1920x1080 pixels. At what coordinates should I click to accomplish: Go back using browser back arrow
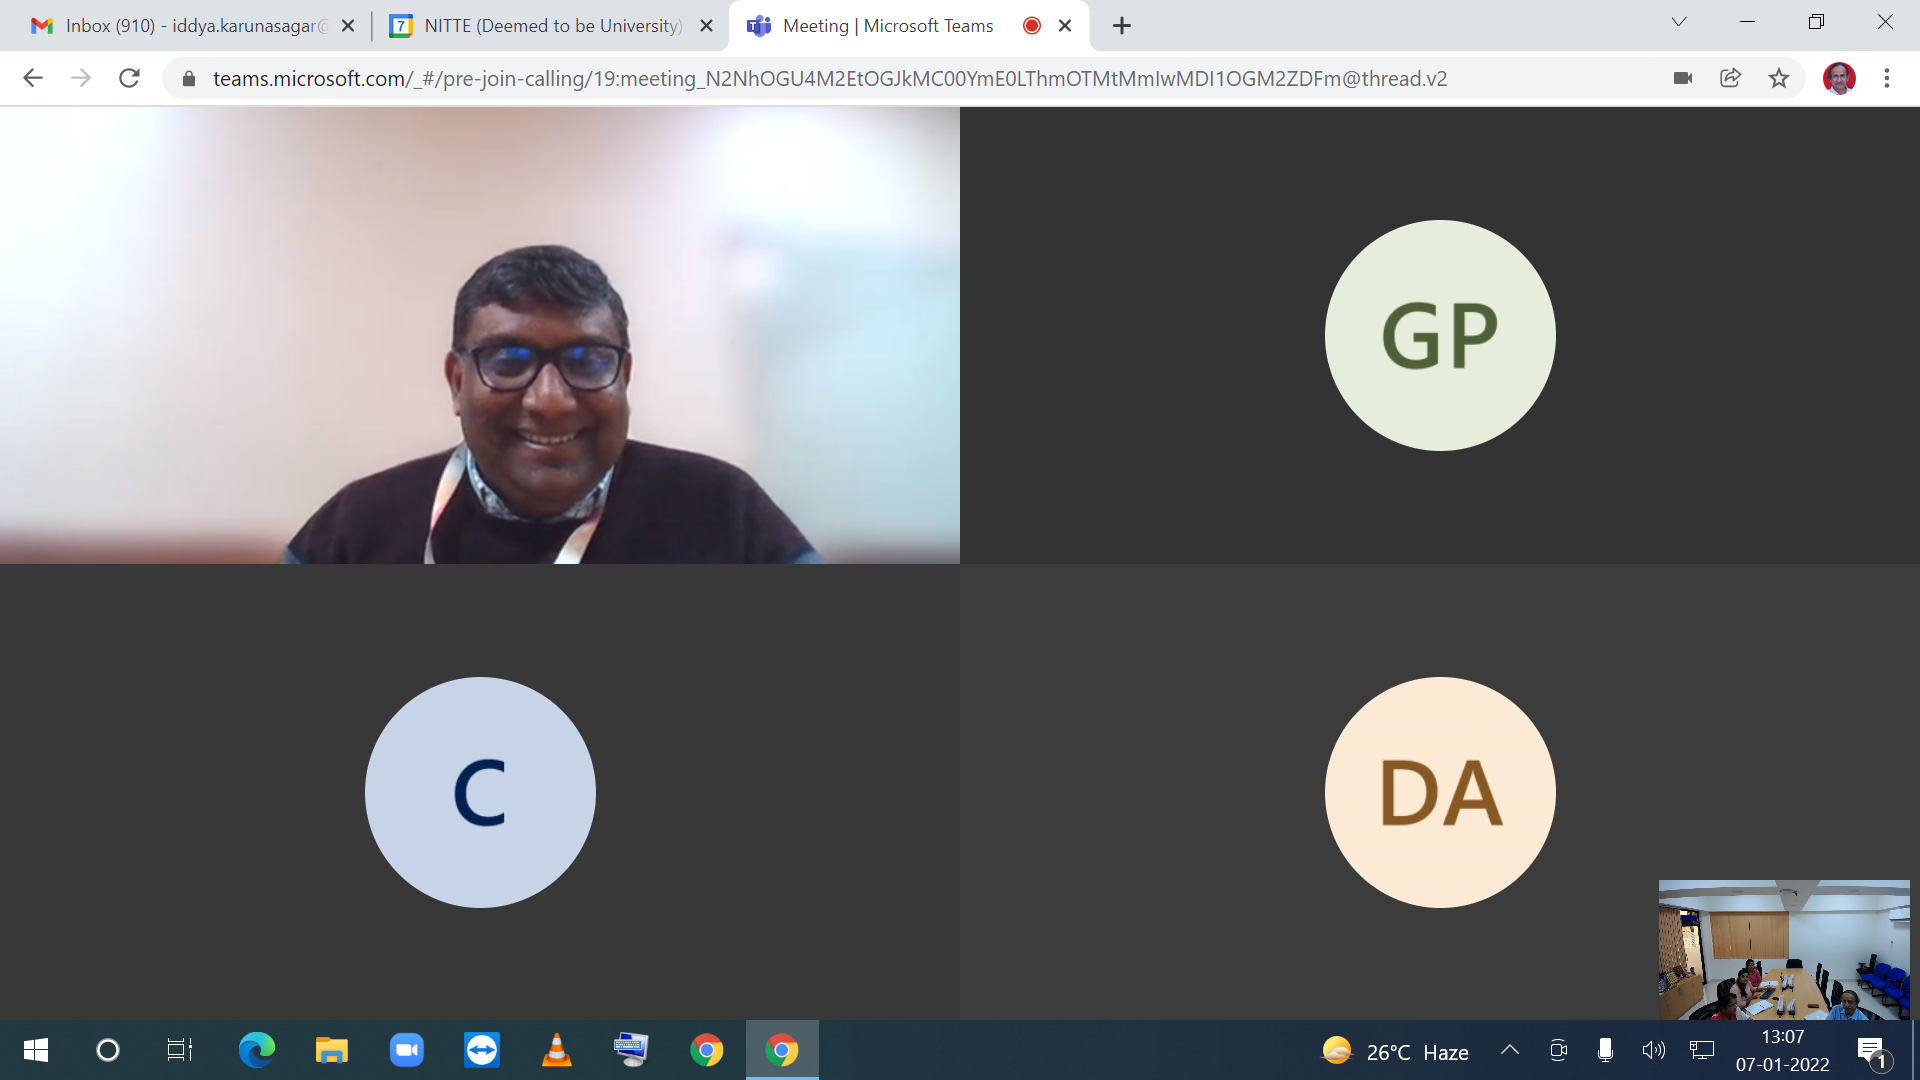33,78
